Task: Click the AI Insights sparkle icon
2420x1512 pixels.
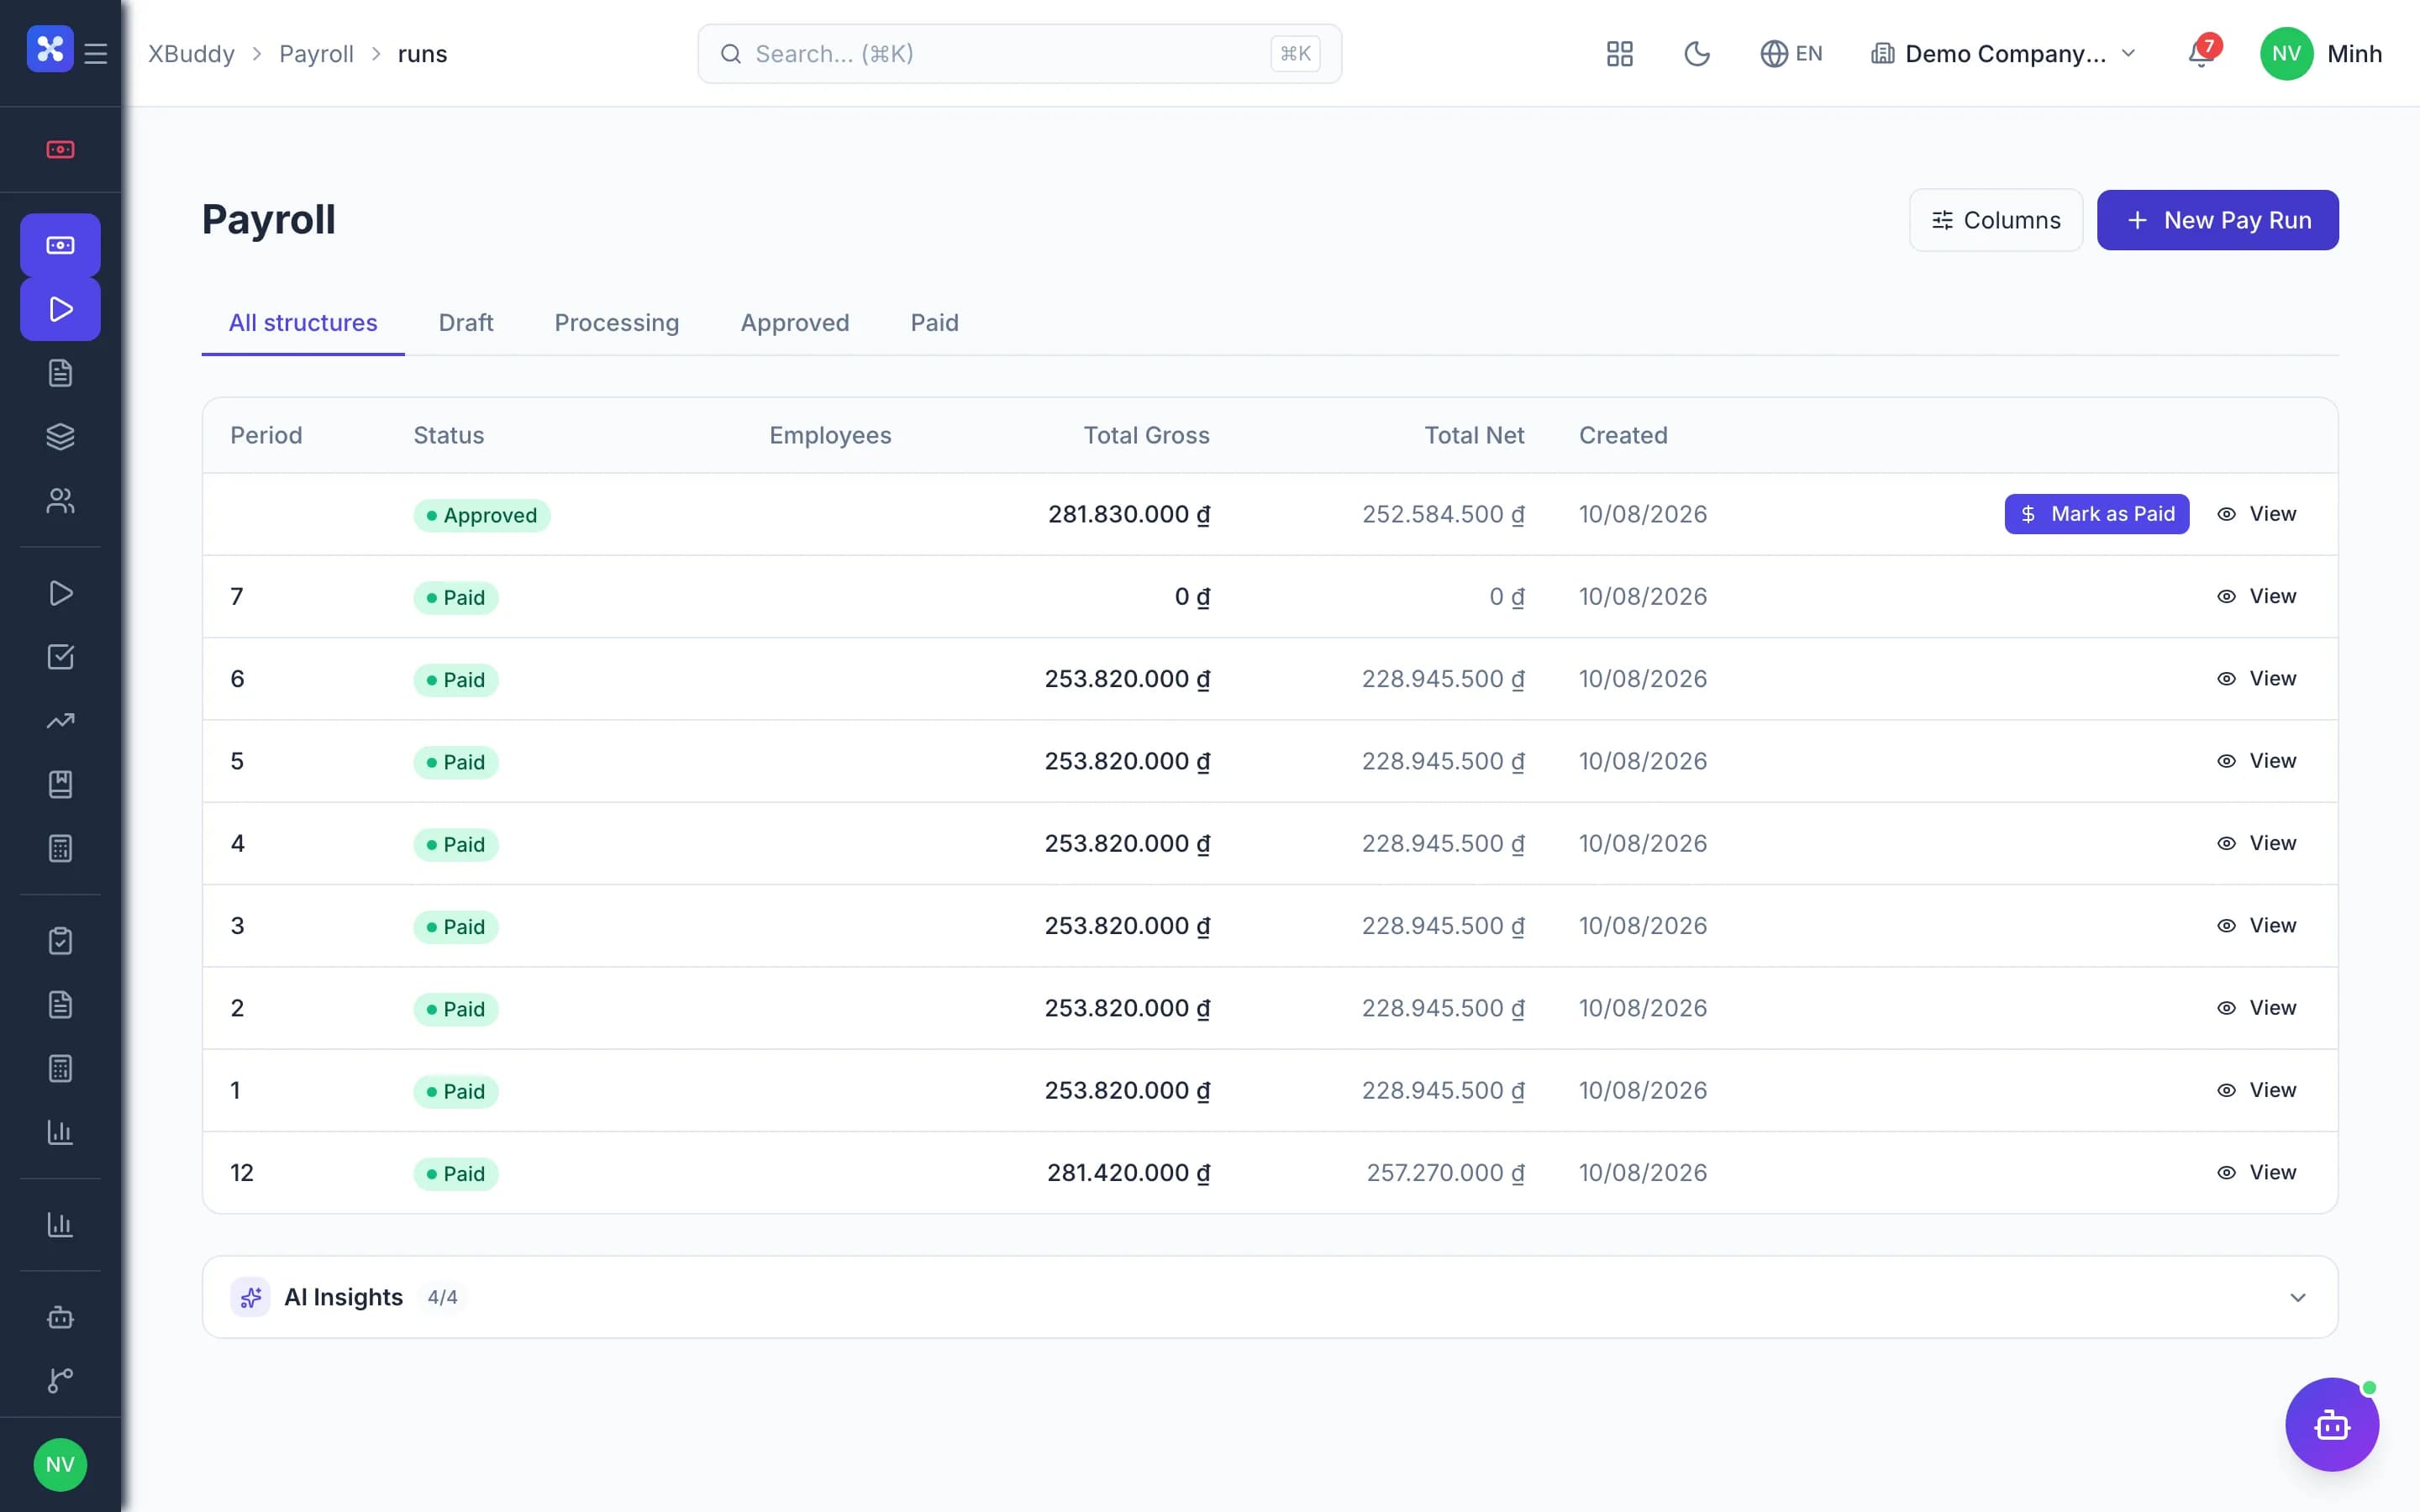Action: (x=250, y=1297)
